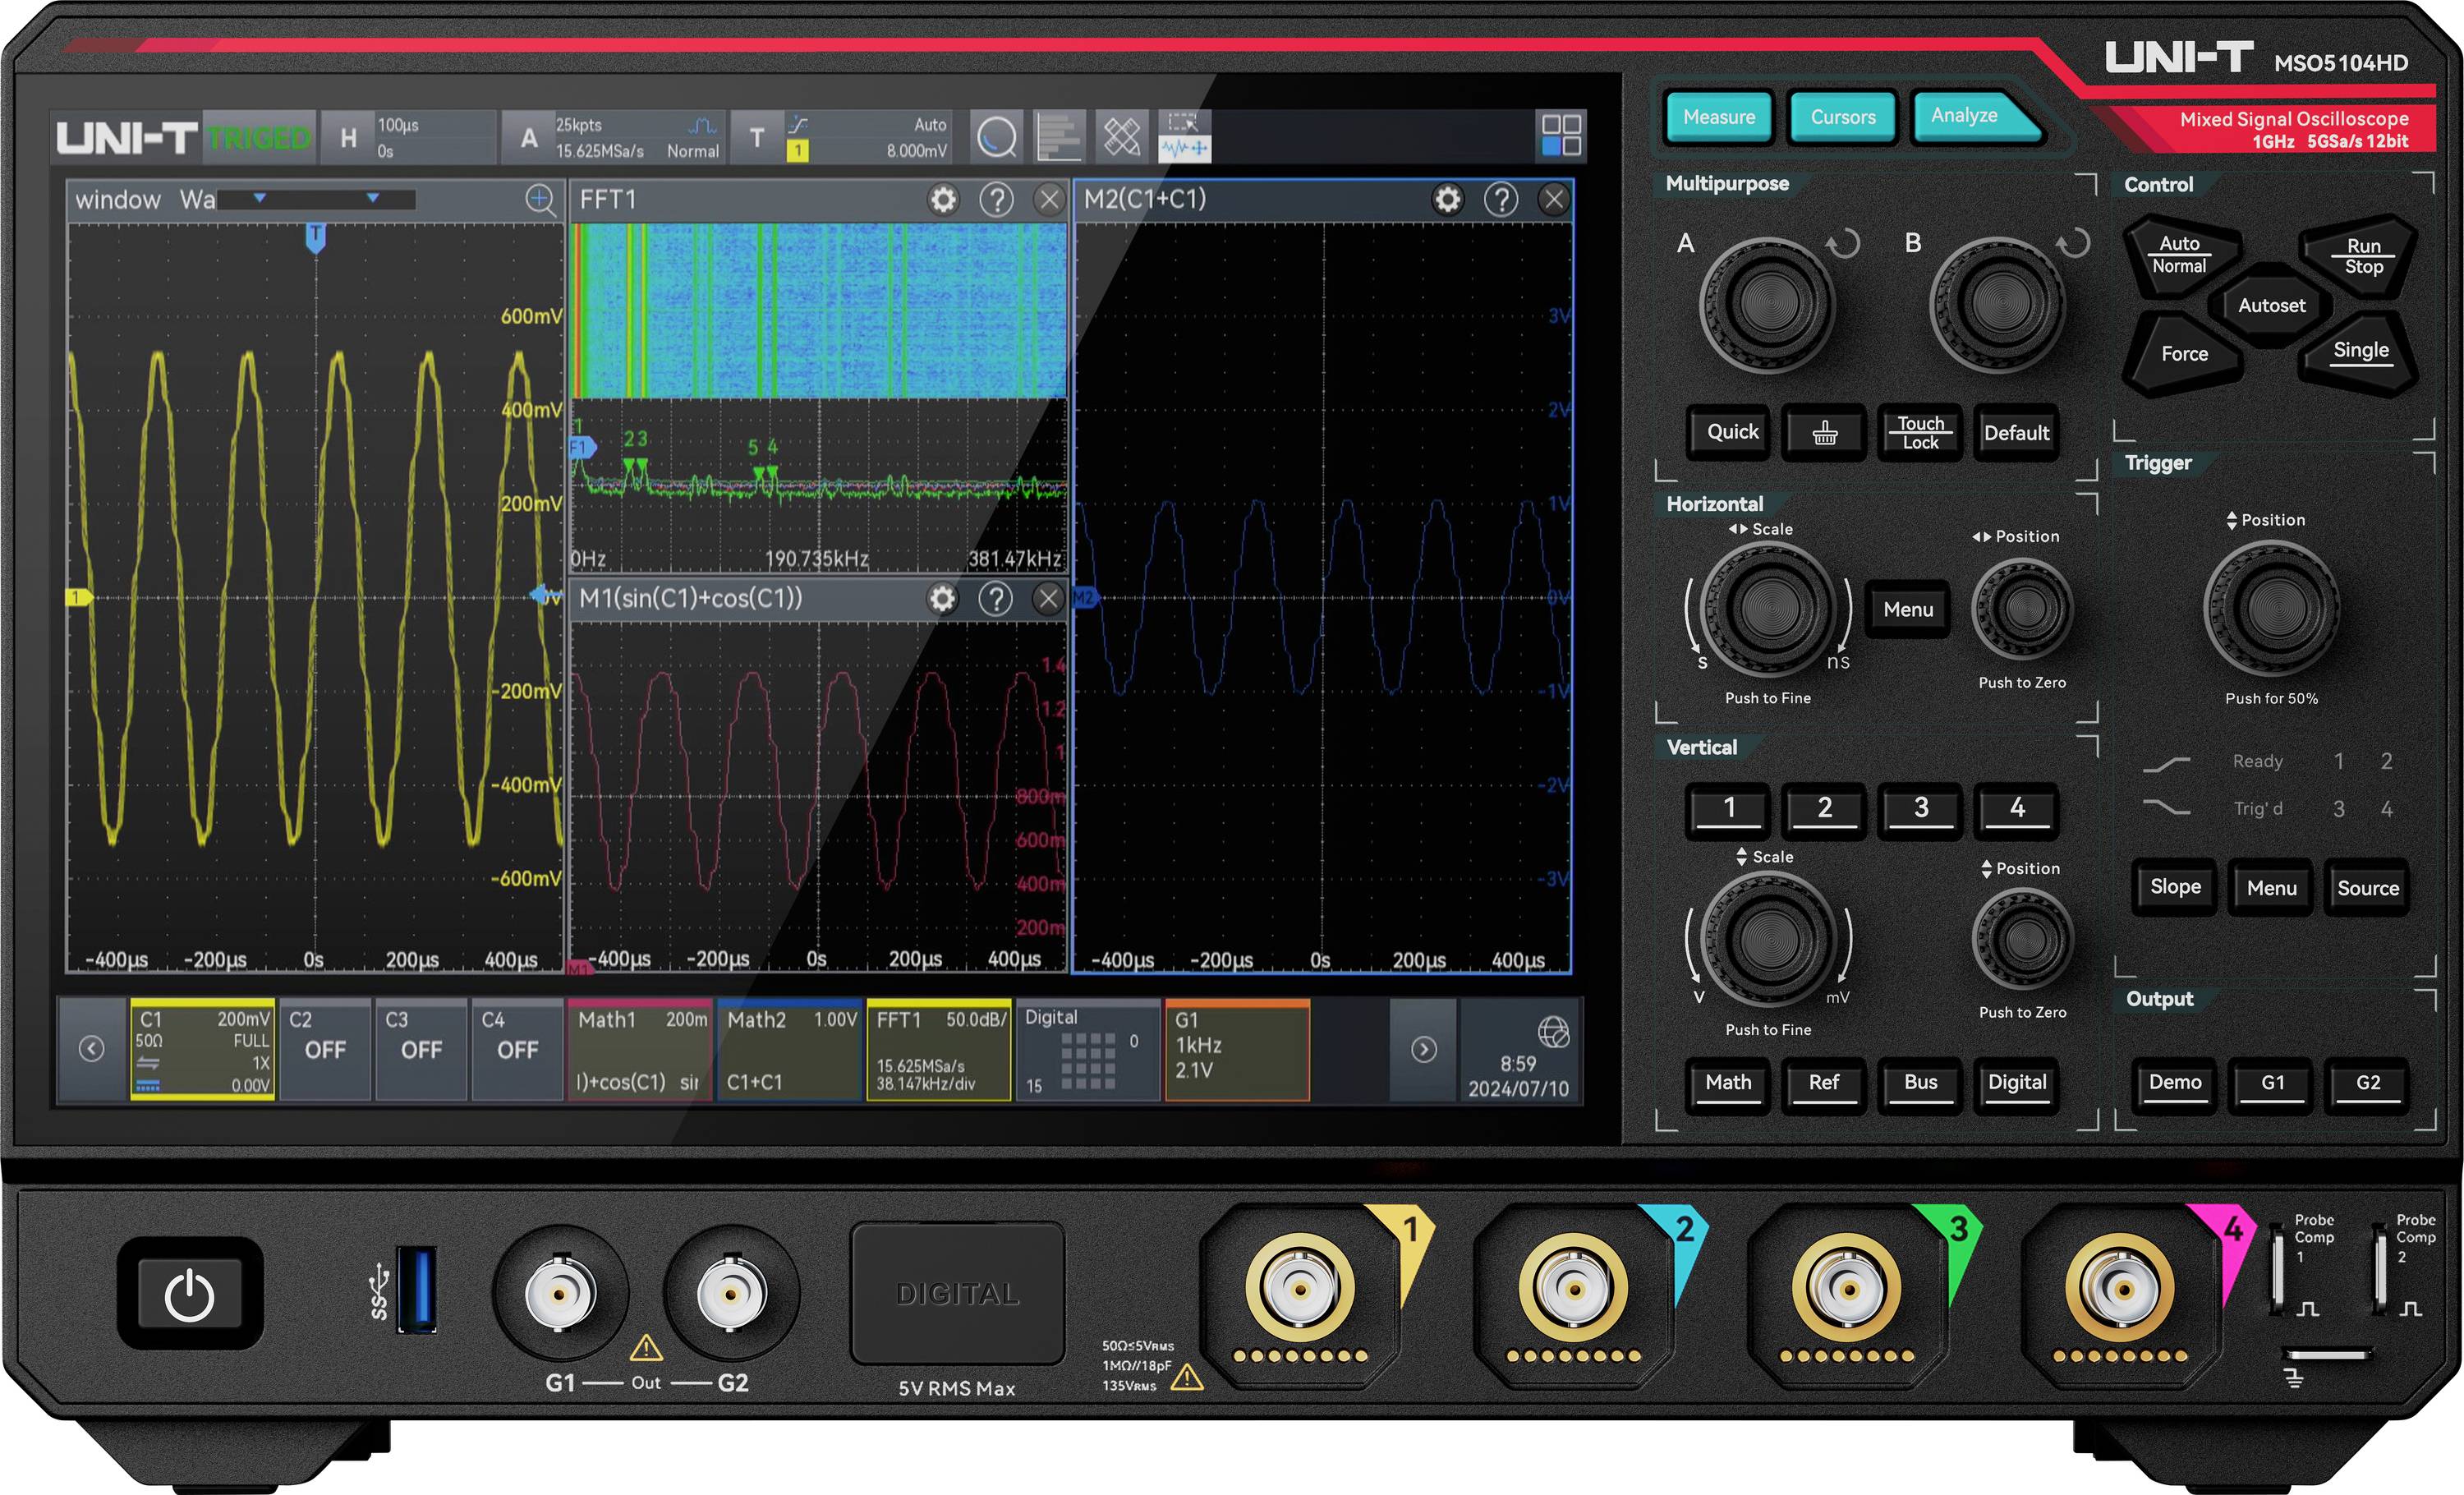Click the globe network icon above clock
Image resolution: width=2464 pixels, height=1495 pixels.
click(x=1553, y=1032)
